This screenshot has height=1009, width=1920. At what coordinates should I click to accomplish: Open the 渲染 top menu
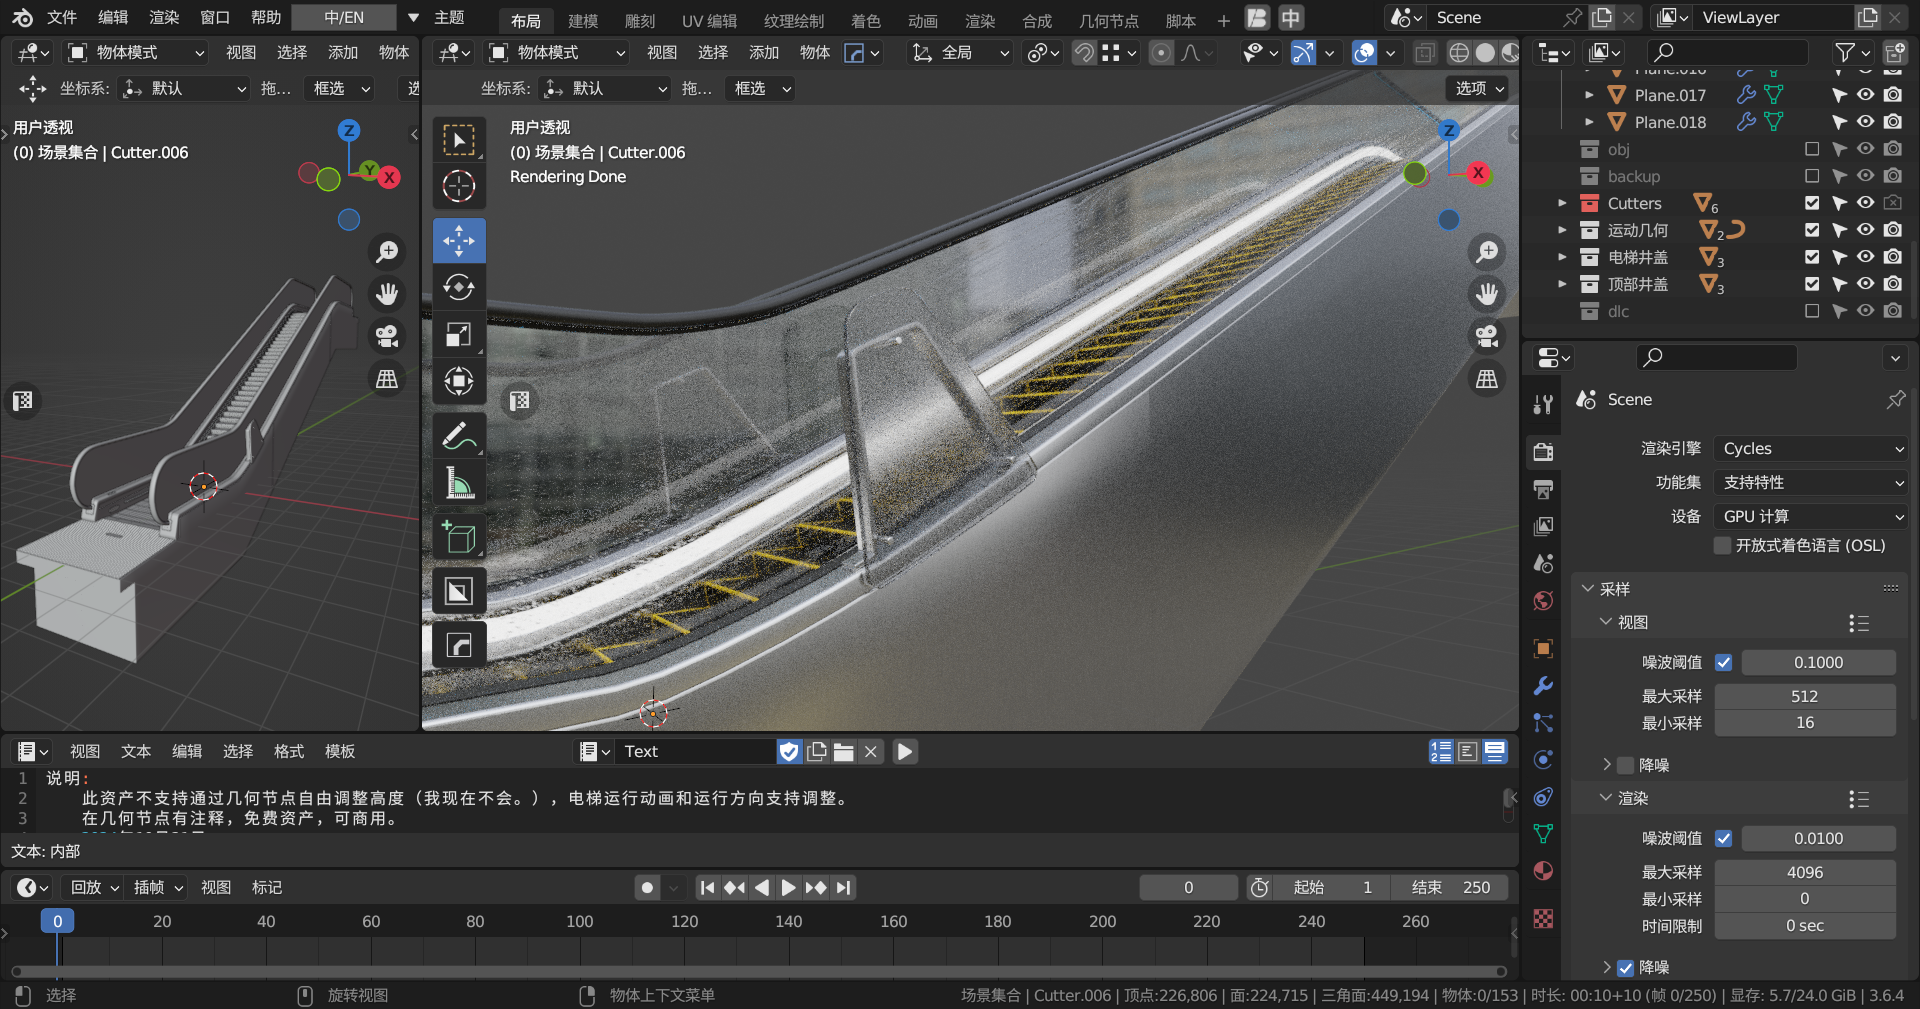164,17
